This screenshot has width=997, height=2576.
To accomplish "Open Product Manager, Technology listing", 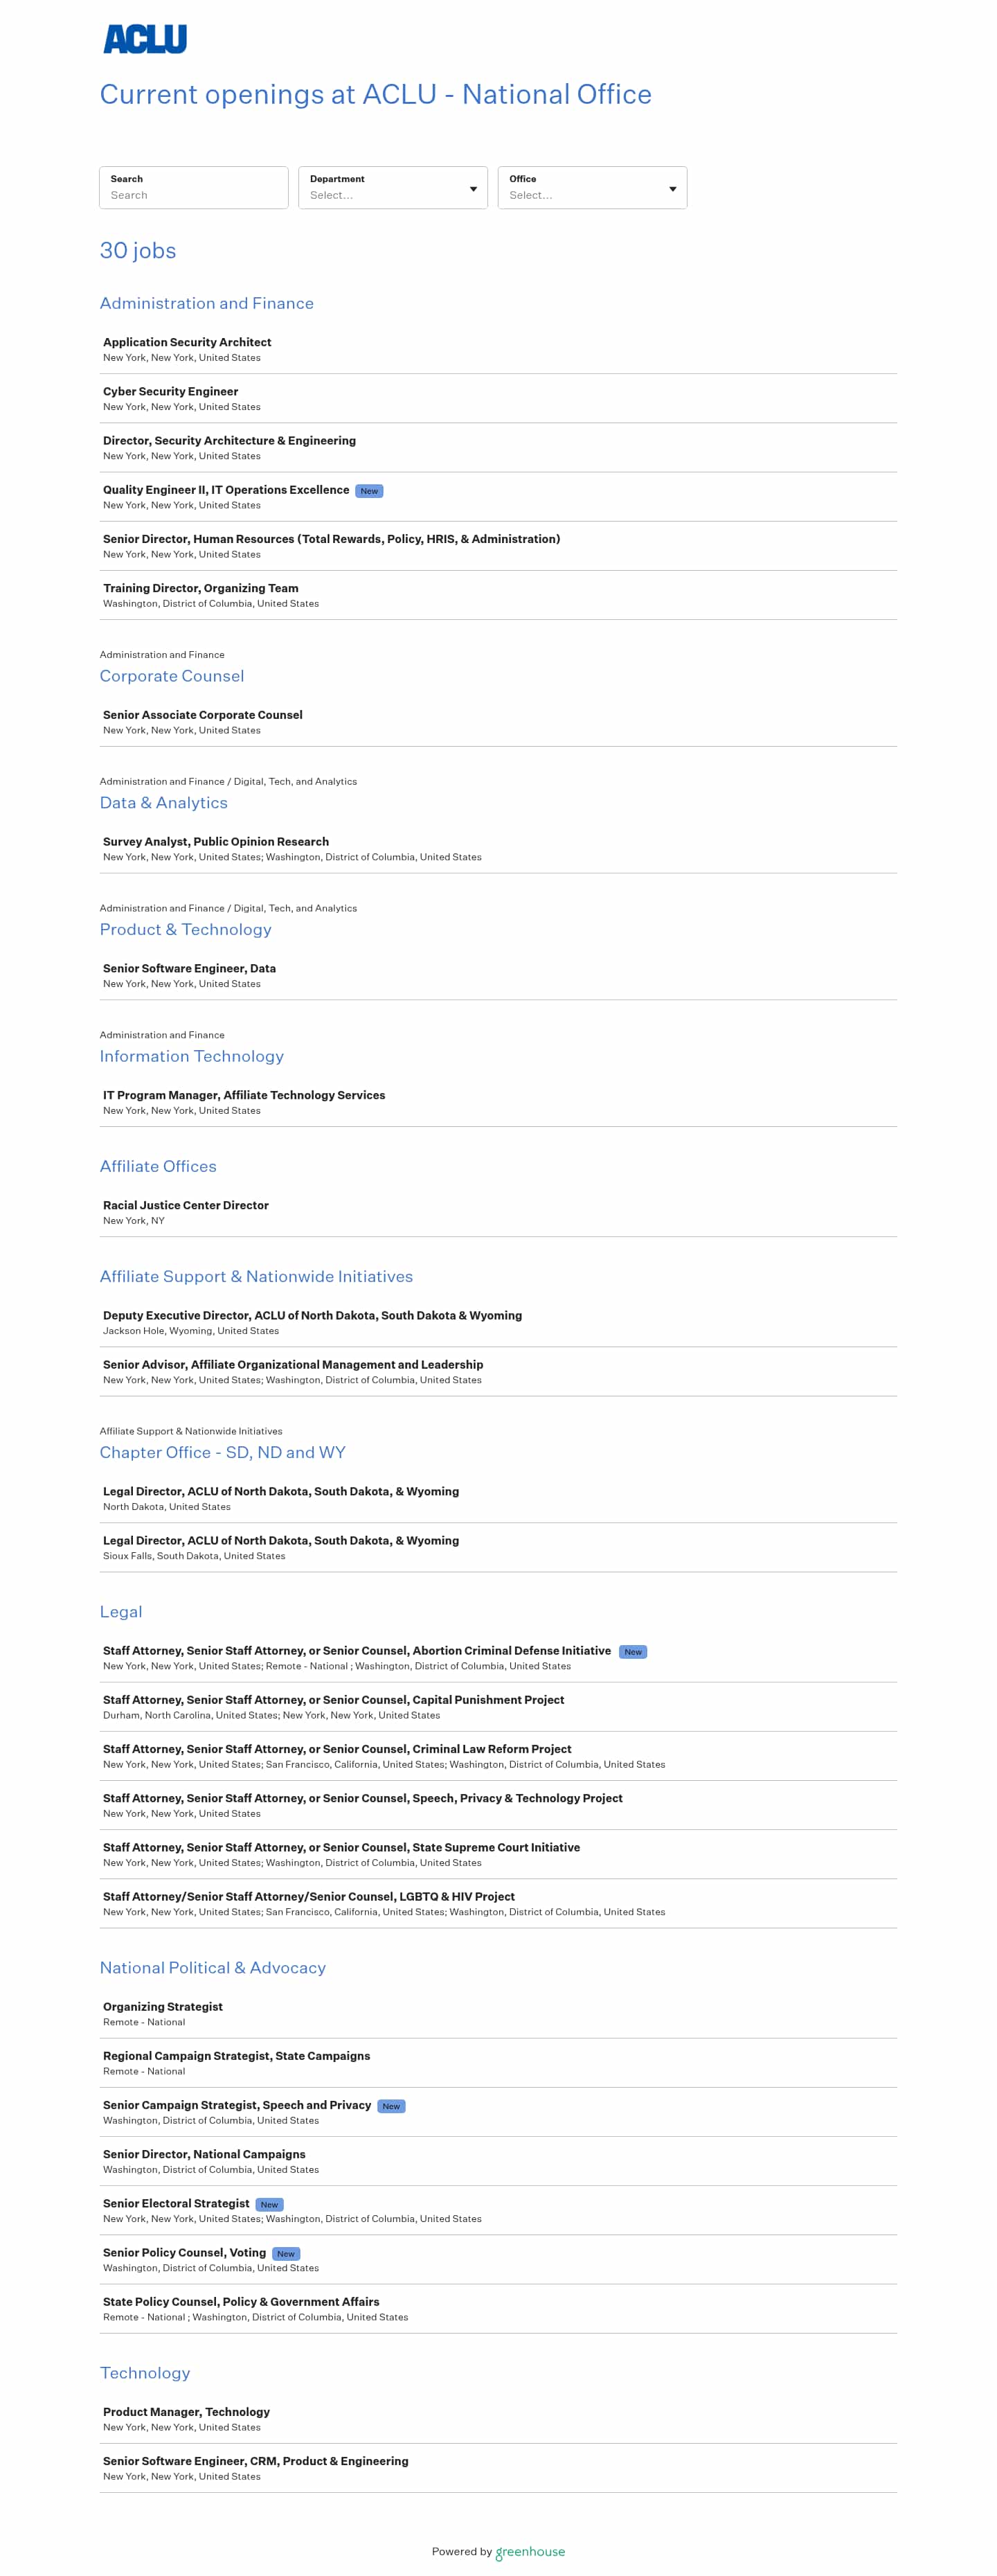I will point(186,2411).
